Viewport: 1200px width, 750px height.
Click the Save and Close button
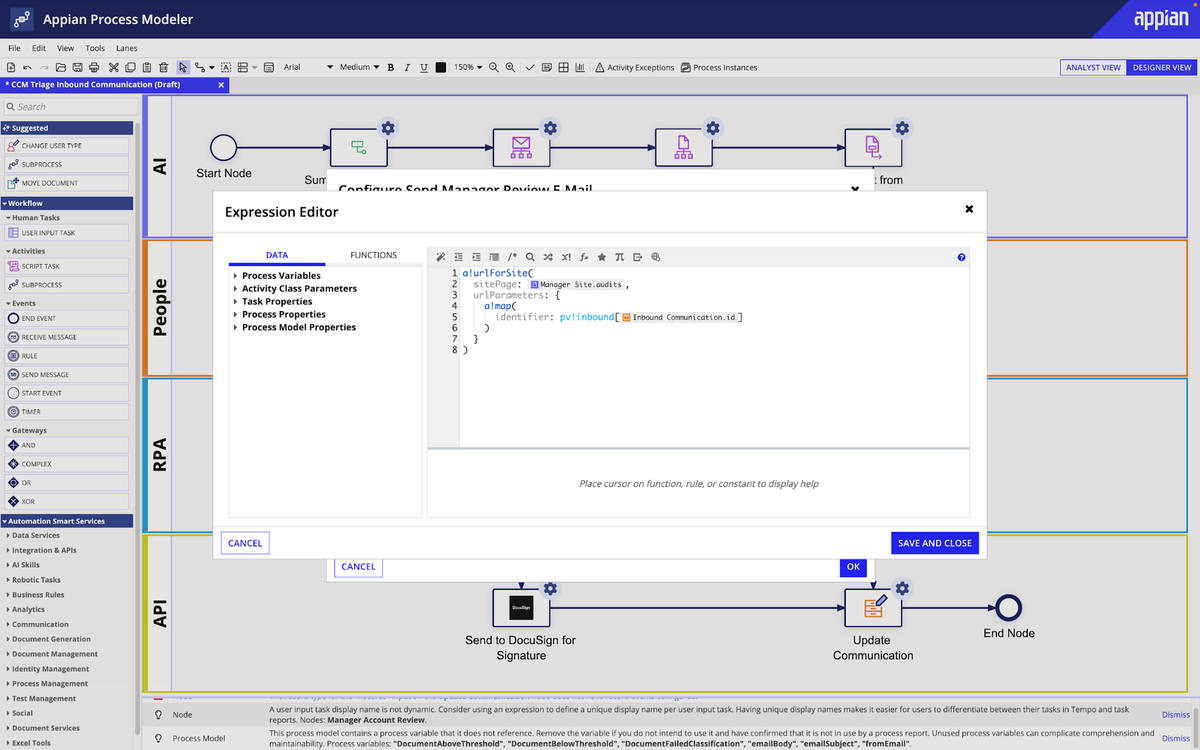(x=934, y=543)
